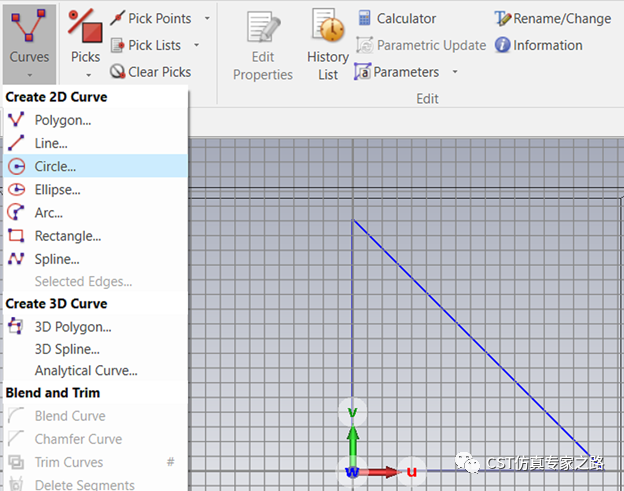Image resolution: width=624 pixels, height=491 pixels.
Task: Choose Rectangle... menu entry
Action: (96, 236)
